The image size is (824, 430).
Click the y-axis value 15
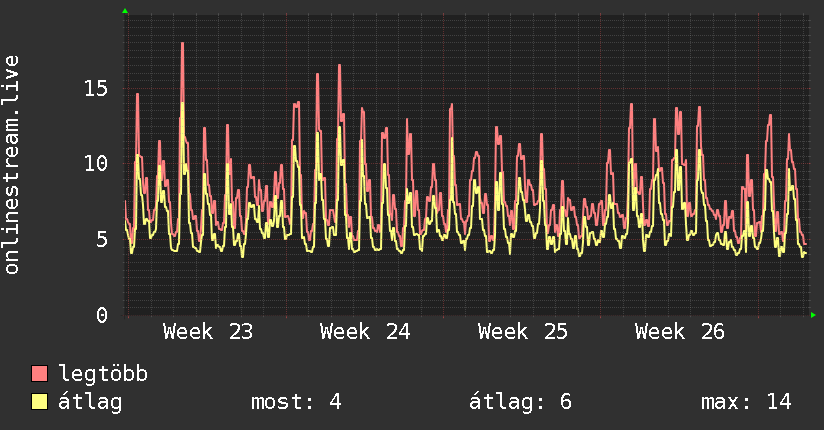[x=96, y=88]
